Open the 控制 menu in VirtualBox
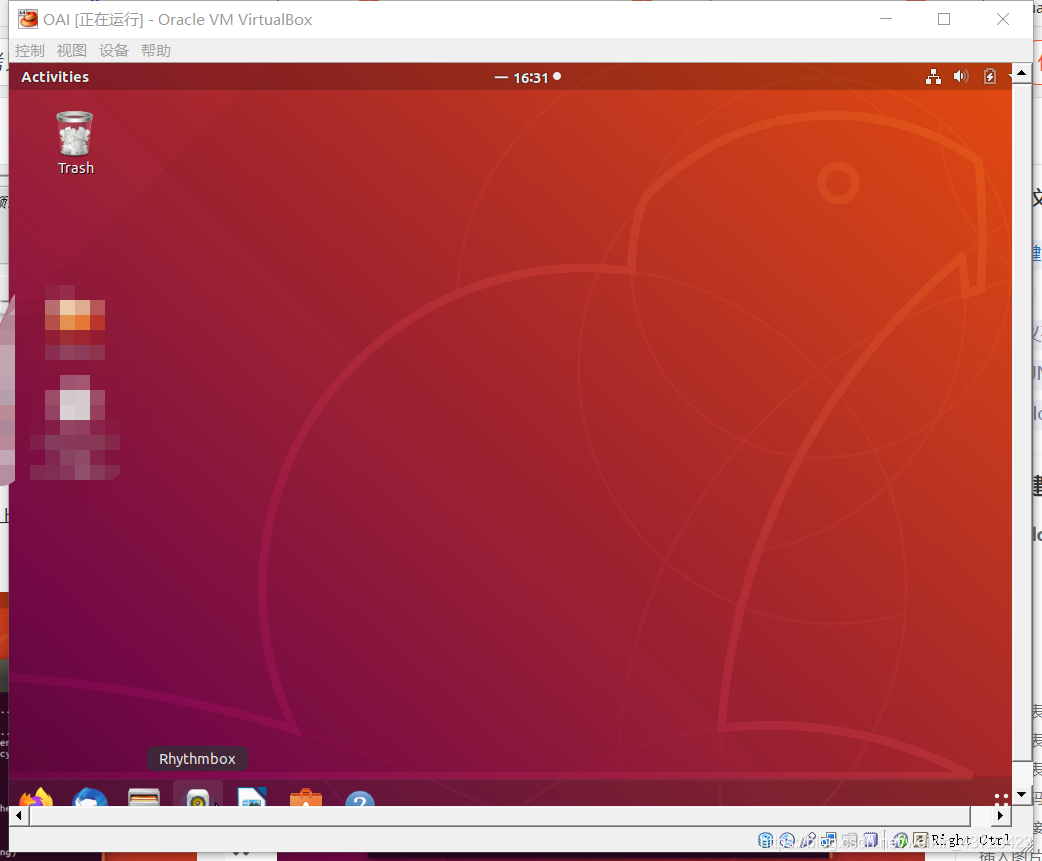The height and width of the screenshot is (861, 1042). click(x=29, y=50)
